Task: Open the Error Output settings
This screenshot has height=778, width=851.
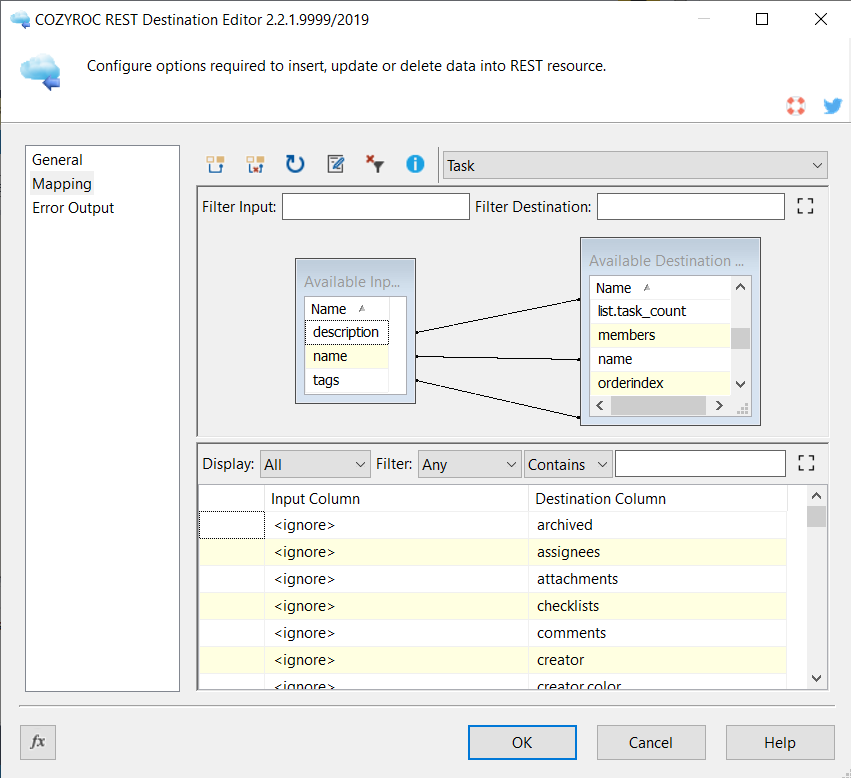Action: click(x=72, y=207)
